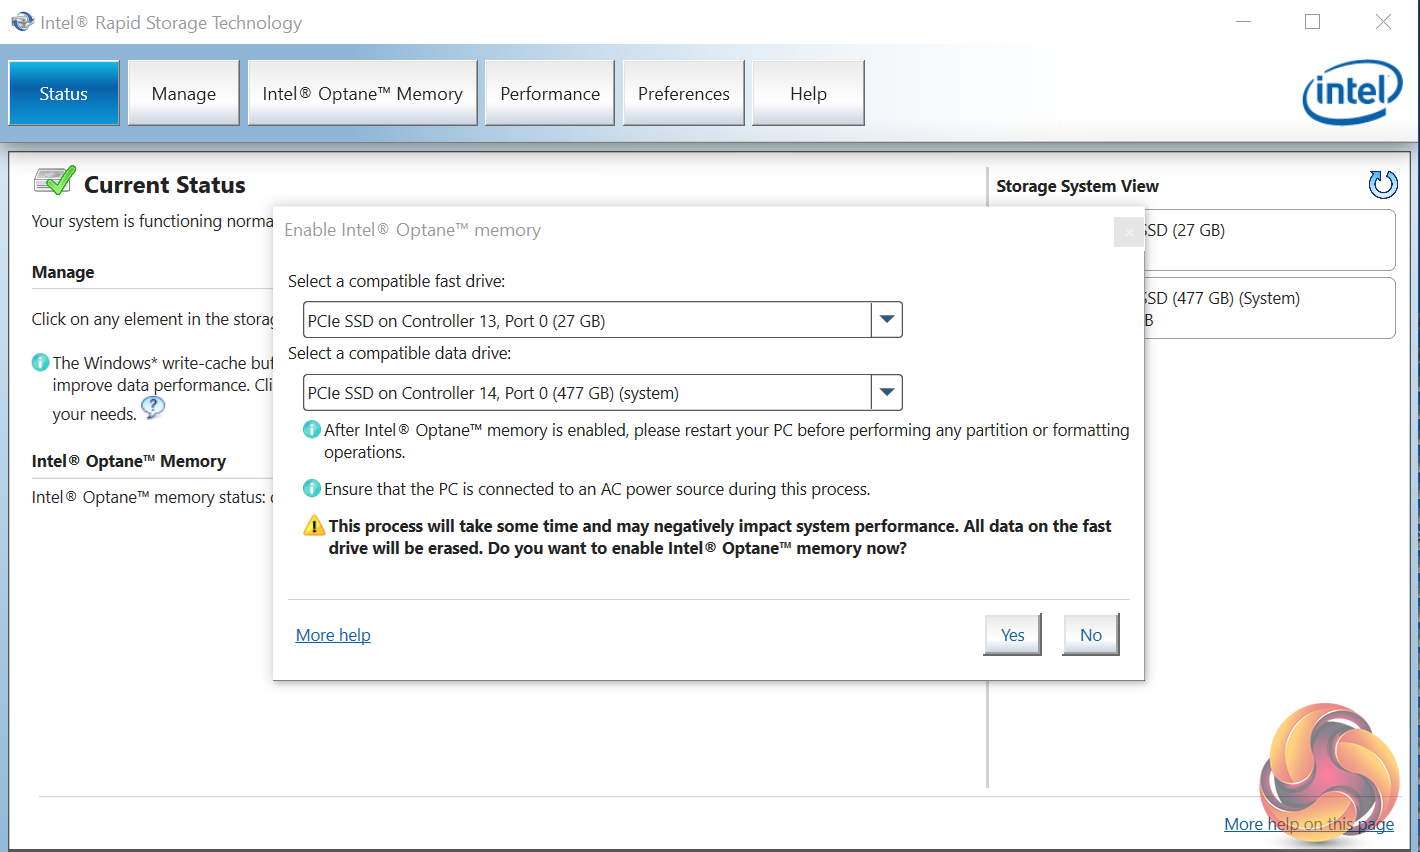
Task: Click the 'Enable Intel Optane memory' dialog title
Action: coord(412,230)
